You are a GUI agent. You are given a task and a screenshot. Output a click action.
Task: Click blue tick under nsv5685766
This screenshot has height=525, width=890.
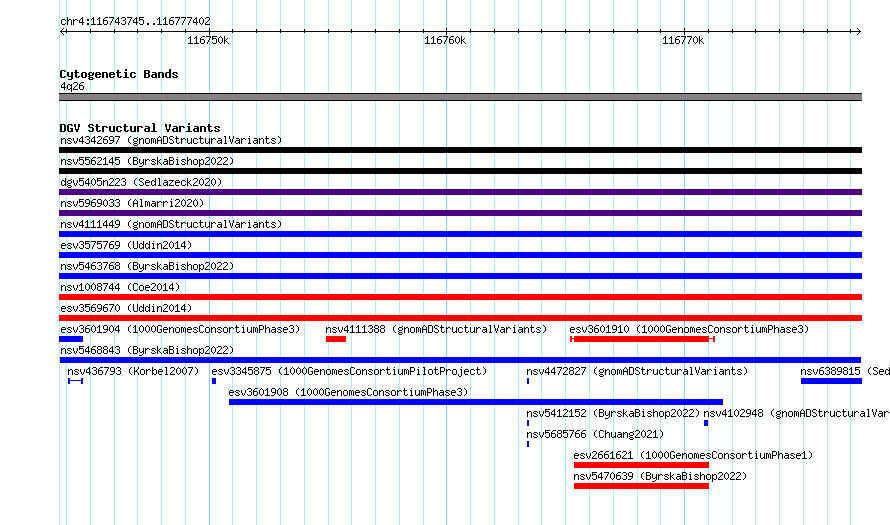[528, 444]
